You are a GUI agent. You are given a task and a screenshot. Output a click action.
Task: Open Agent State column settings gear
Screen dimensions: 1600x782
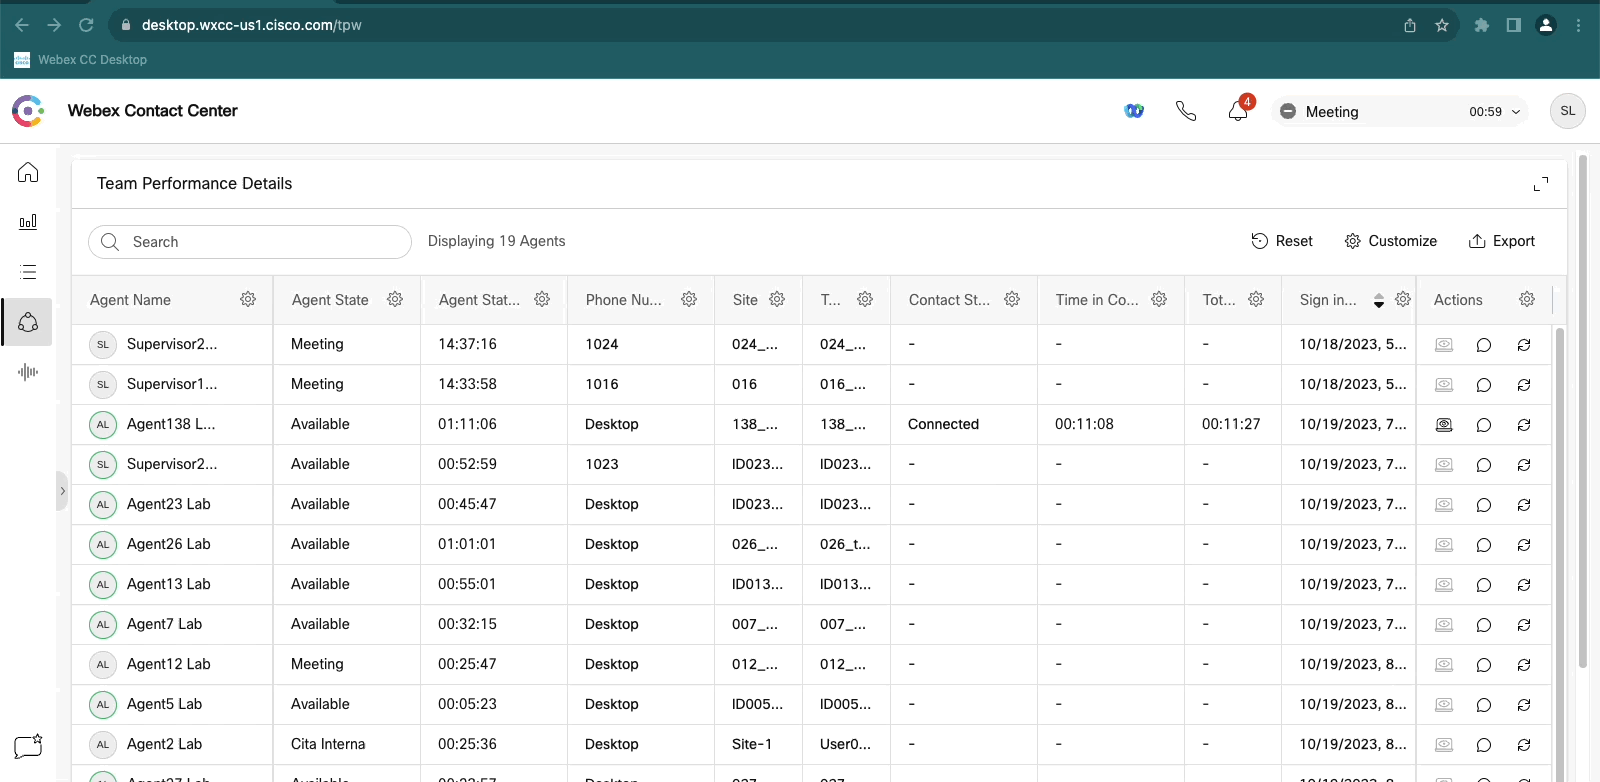(395, 300)
